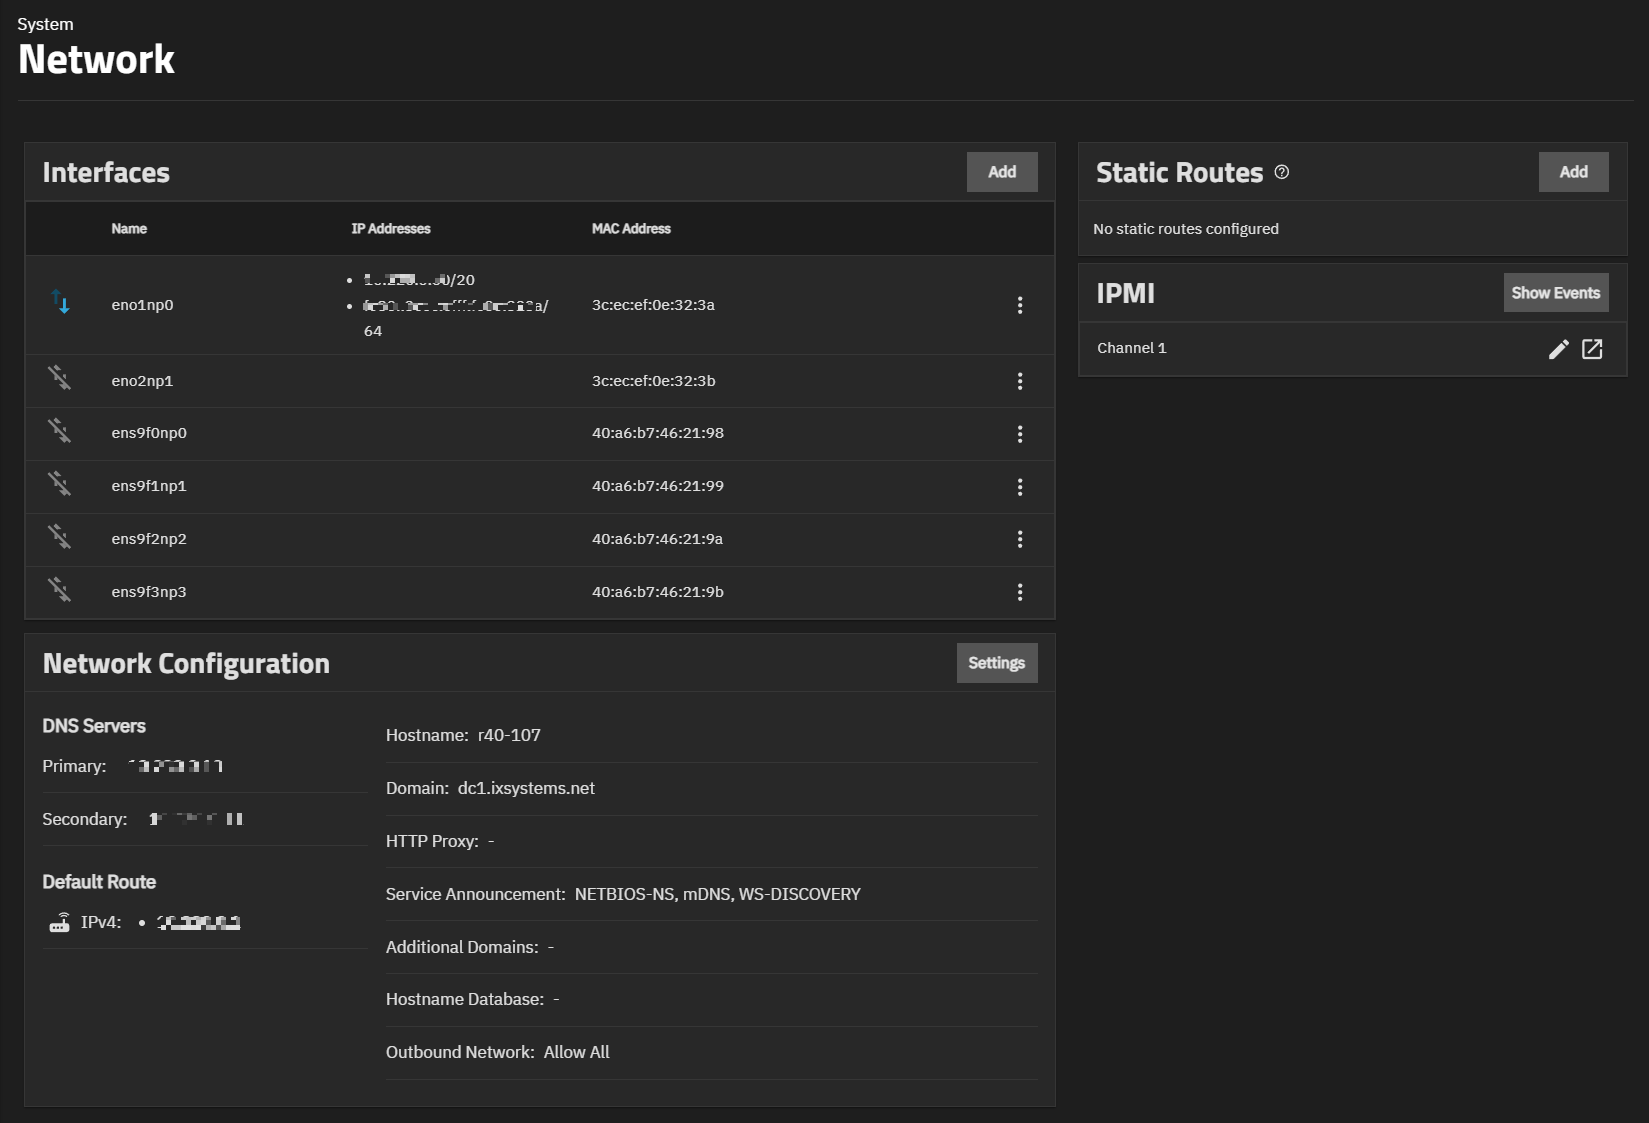Edit IPMI Channel 1 with pencil icon
The height and width of the screenshot is (1123, 1649).
(1558, 349)
